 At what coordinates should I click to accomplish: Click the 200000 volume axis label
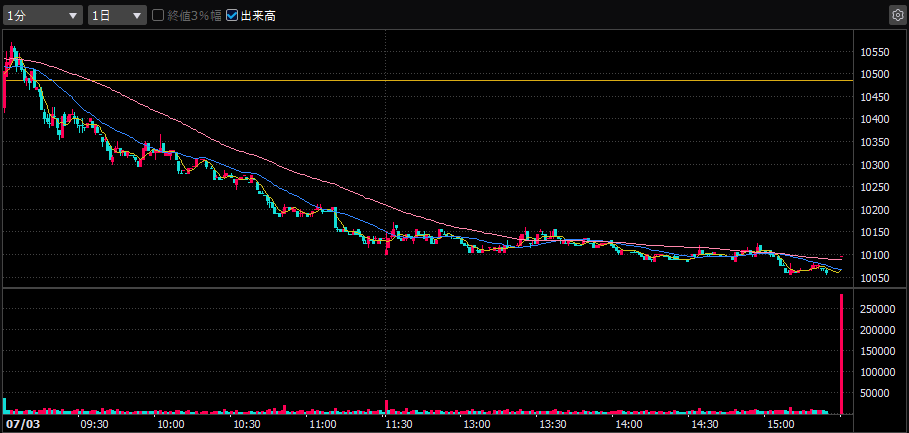click(x=877, y=330)
